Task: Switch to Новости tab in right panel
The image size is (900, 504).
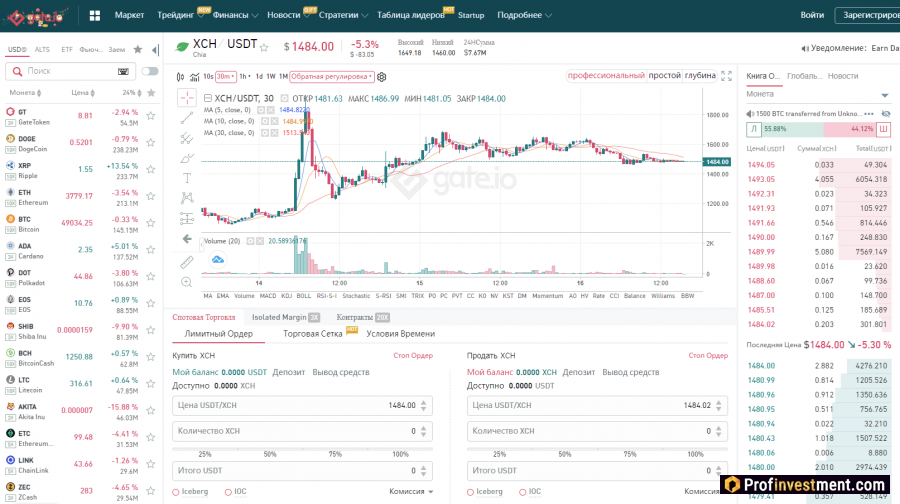Action: [843, 76]
